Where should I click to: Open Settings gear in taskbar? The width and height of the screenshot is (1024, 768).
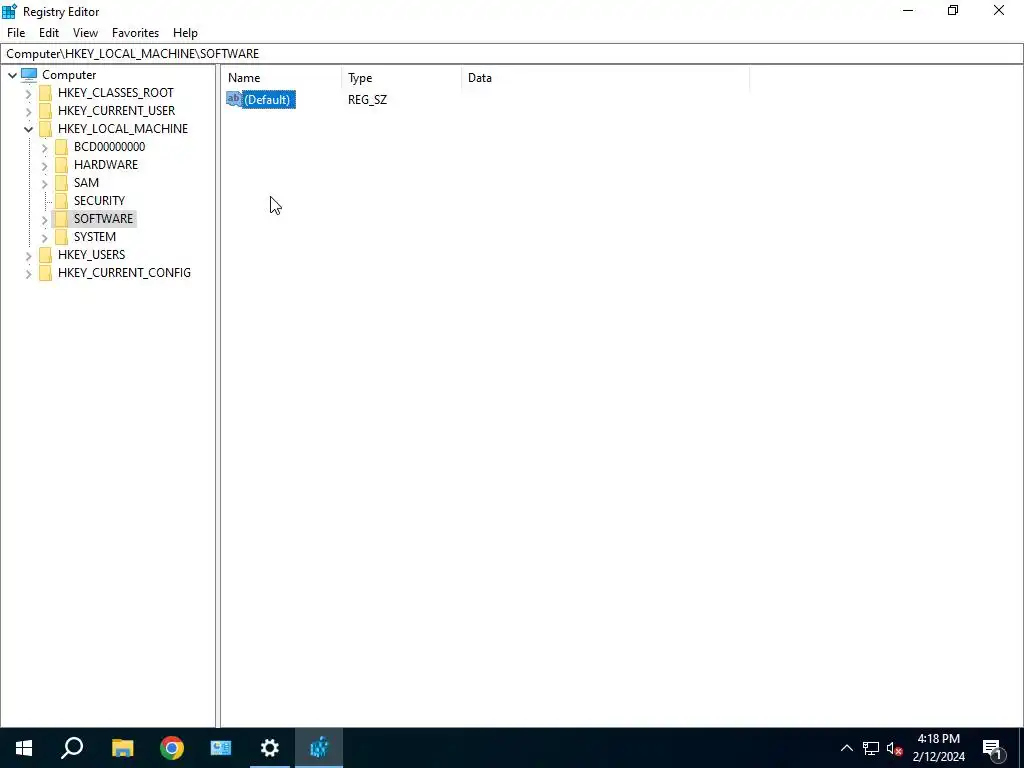pyautogui.click(x=270, y=748)
